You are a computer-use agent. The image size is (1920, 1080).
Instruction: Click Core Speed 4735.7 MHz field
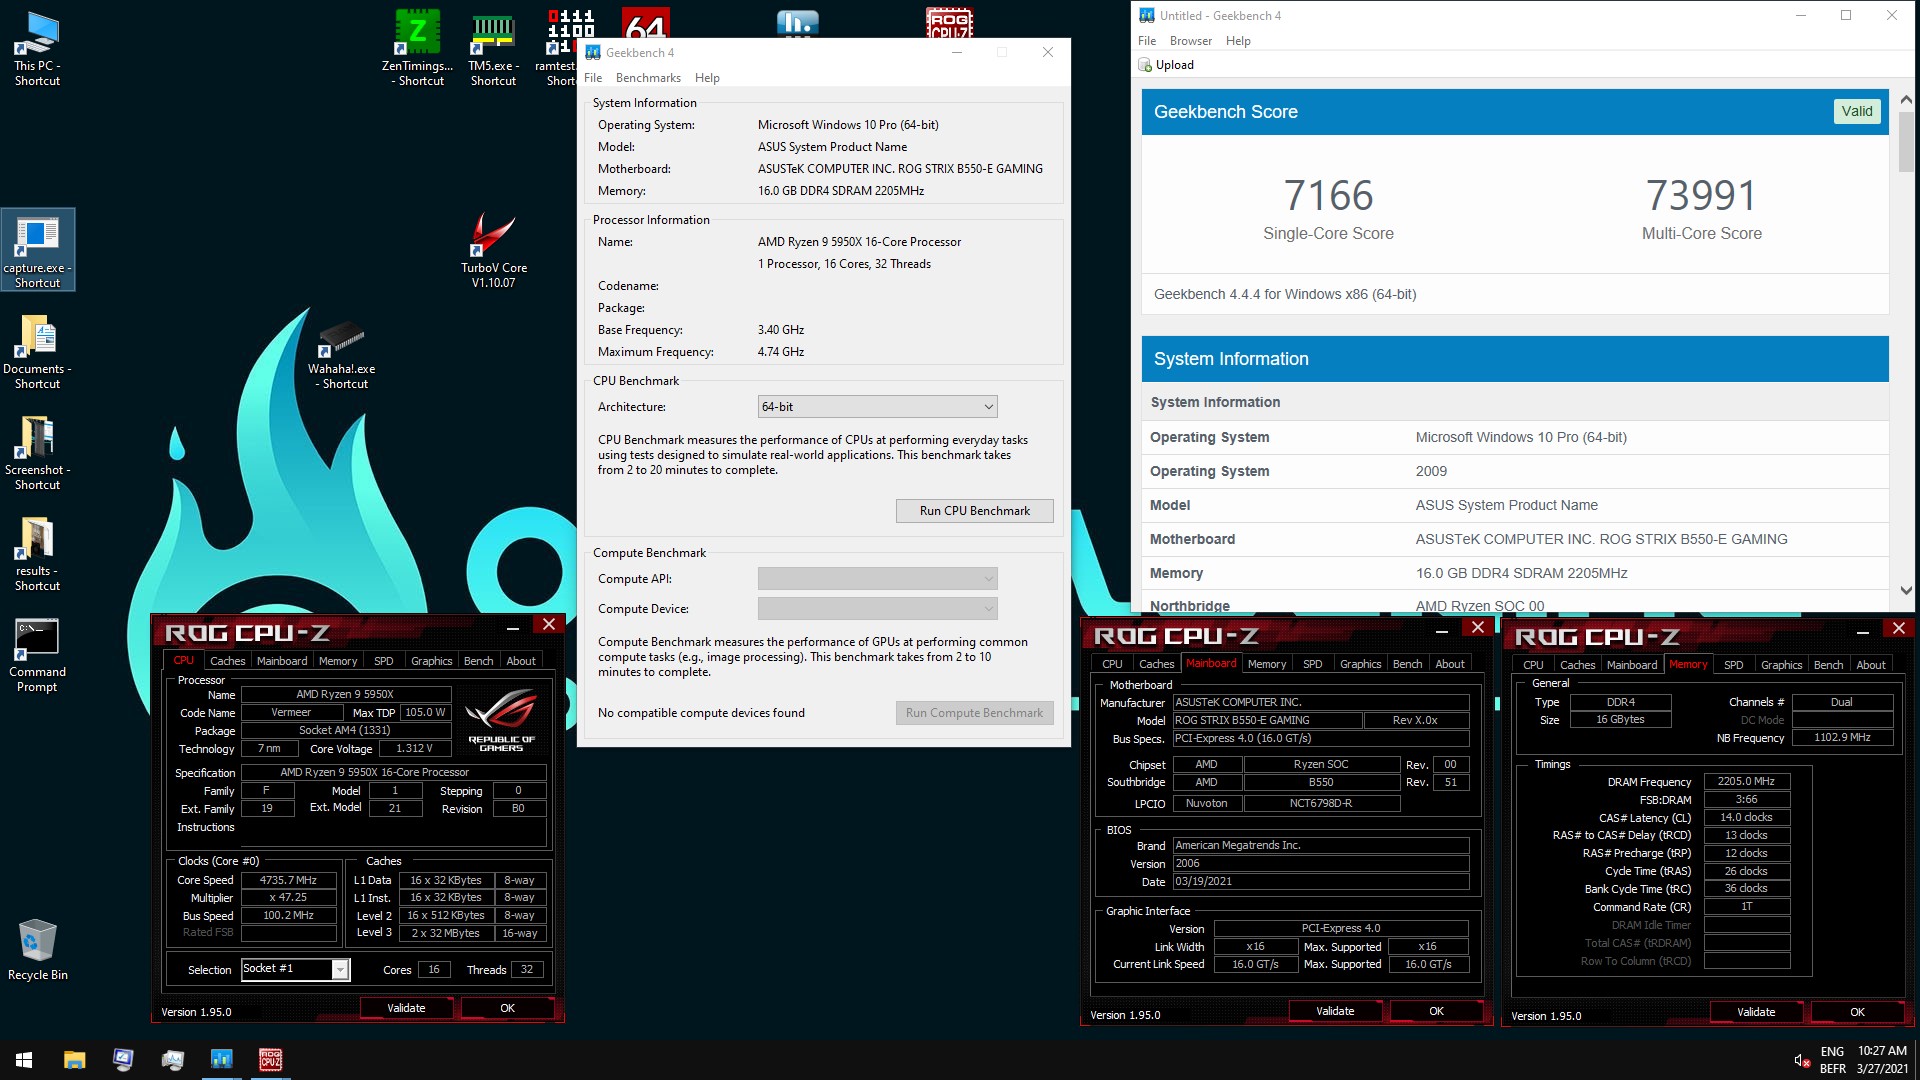click(x=288, y=880)
